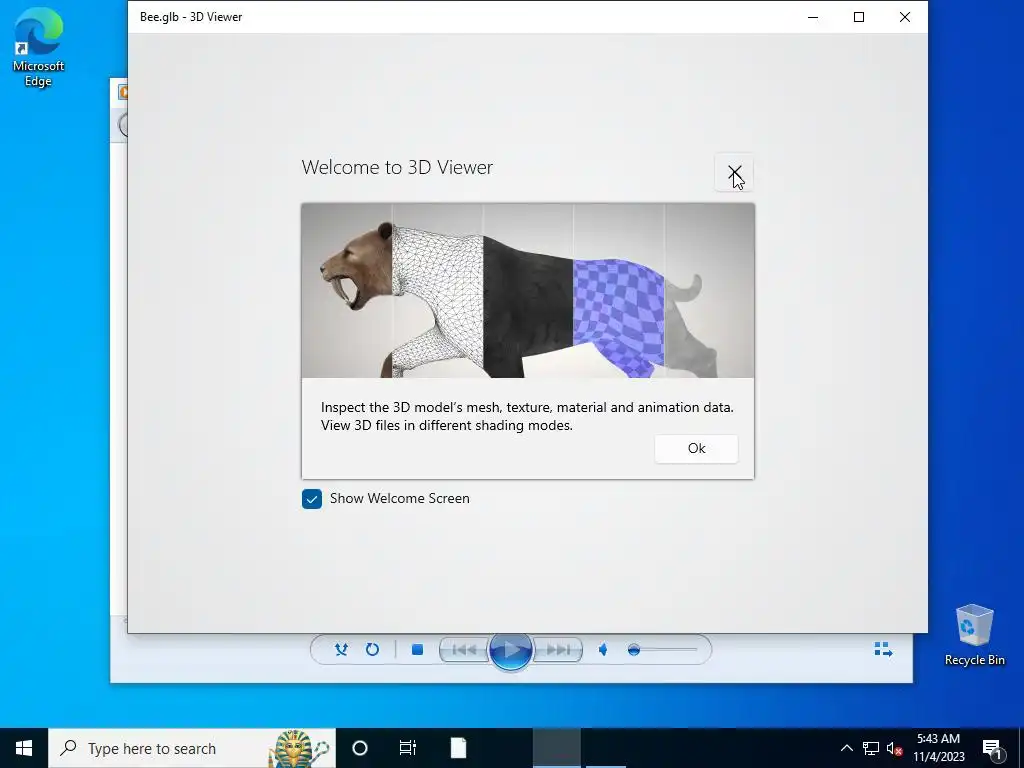The height and width of the screenshot is (768, 1024).
Task: Switch Media Player to library view
Action: [883, 649]
